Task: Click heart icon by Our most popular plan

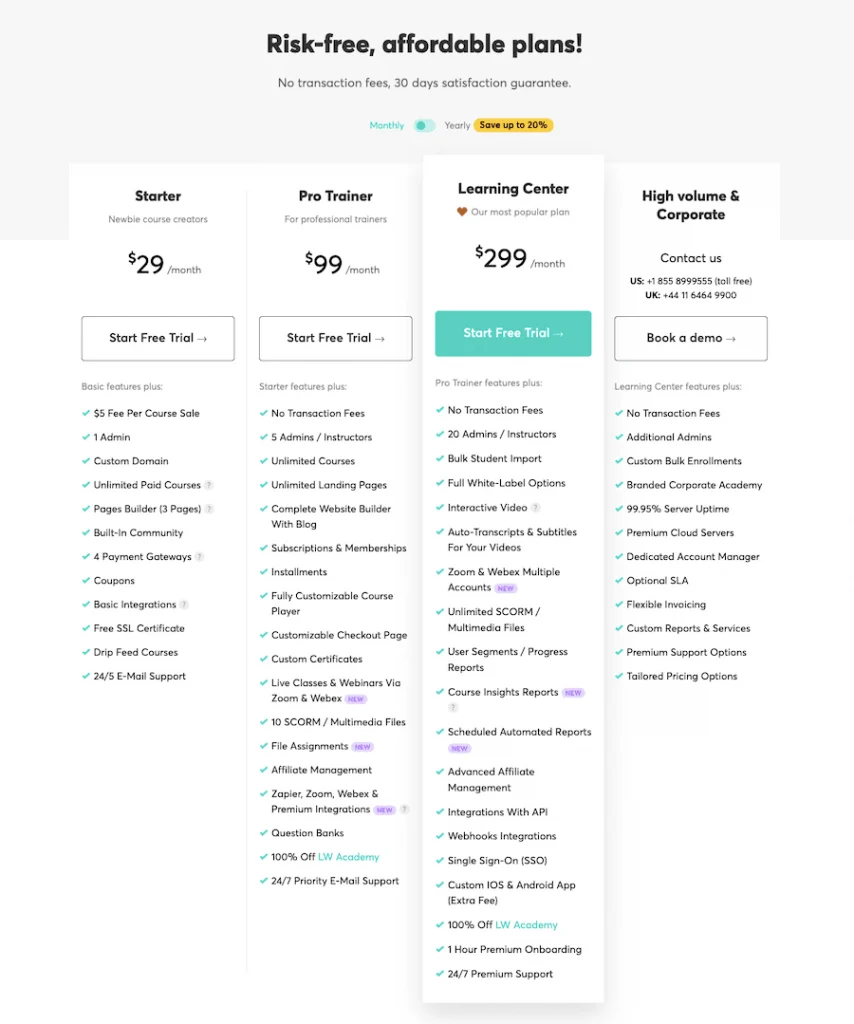Action: tap(462, 212)
